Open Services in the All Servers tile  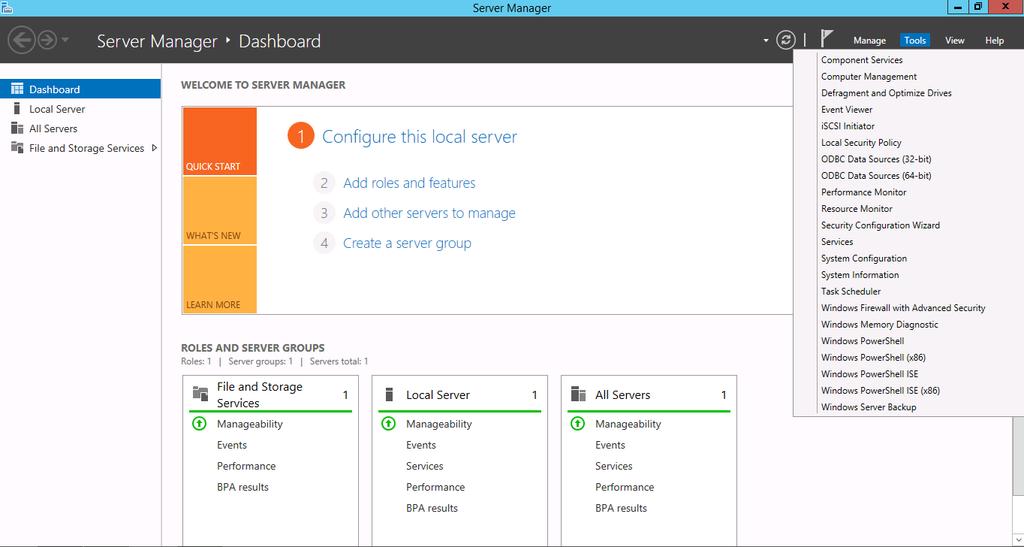coord(613,466)
